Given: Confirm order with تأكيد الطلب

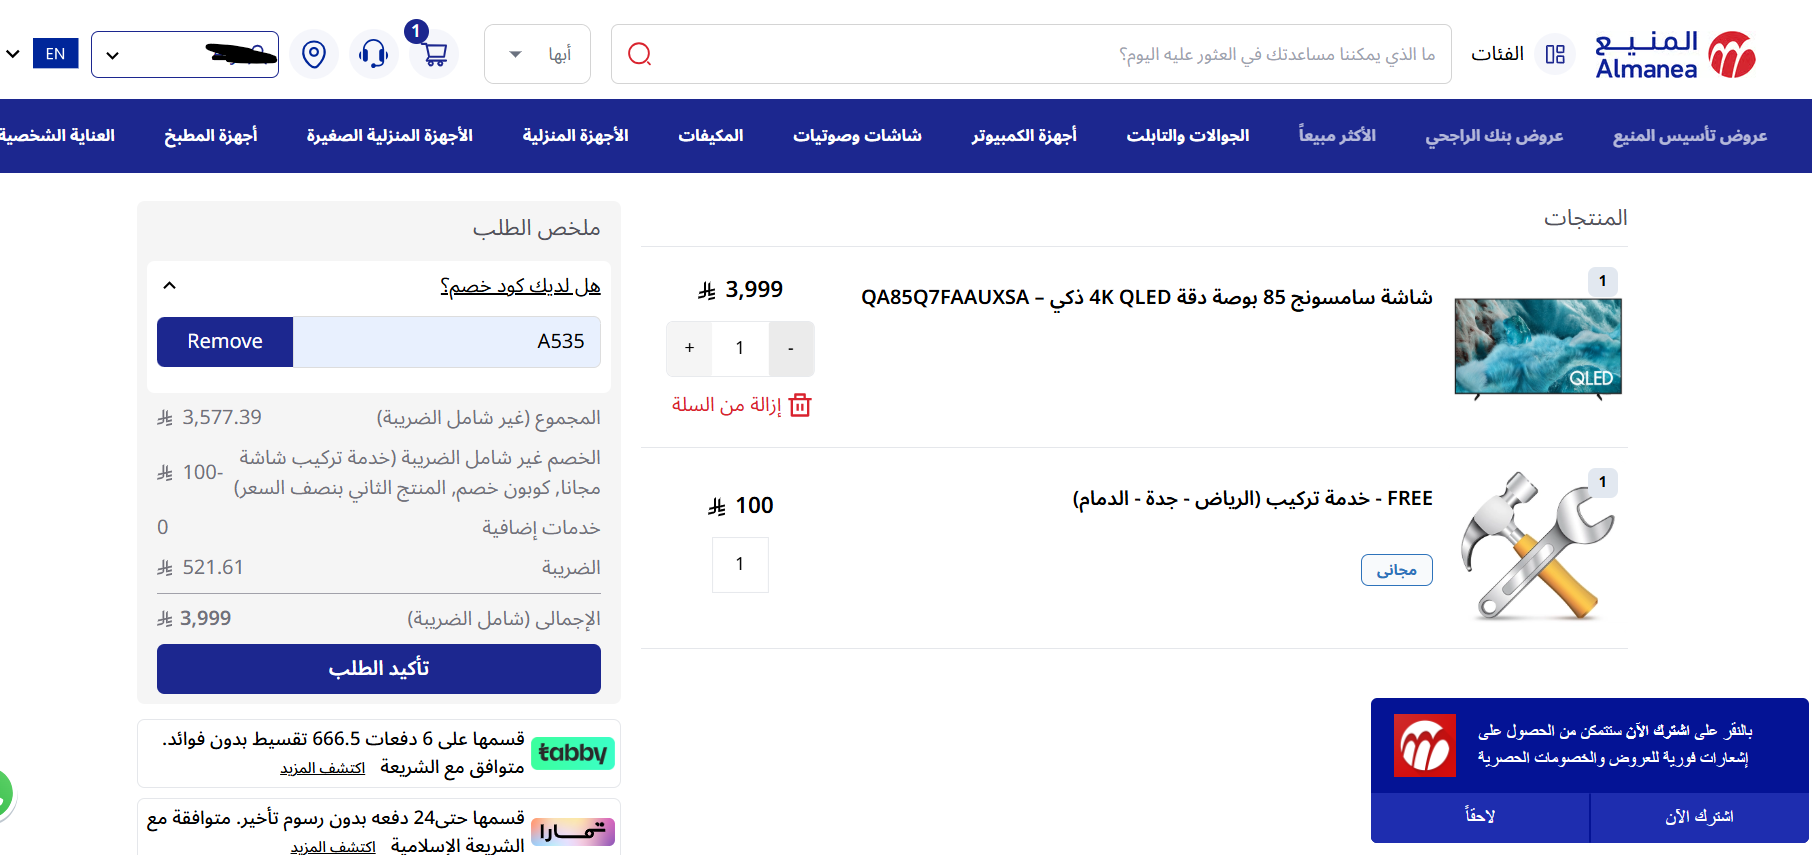Looking at the screenshot, I should 379,668.
